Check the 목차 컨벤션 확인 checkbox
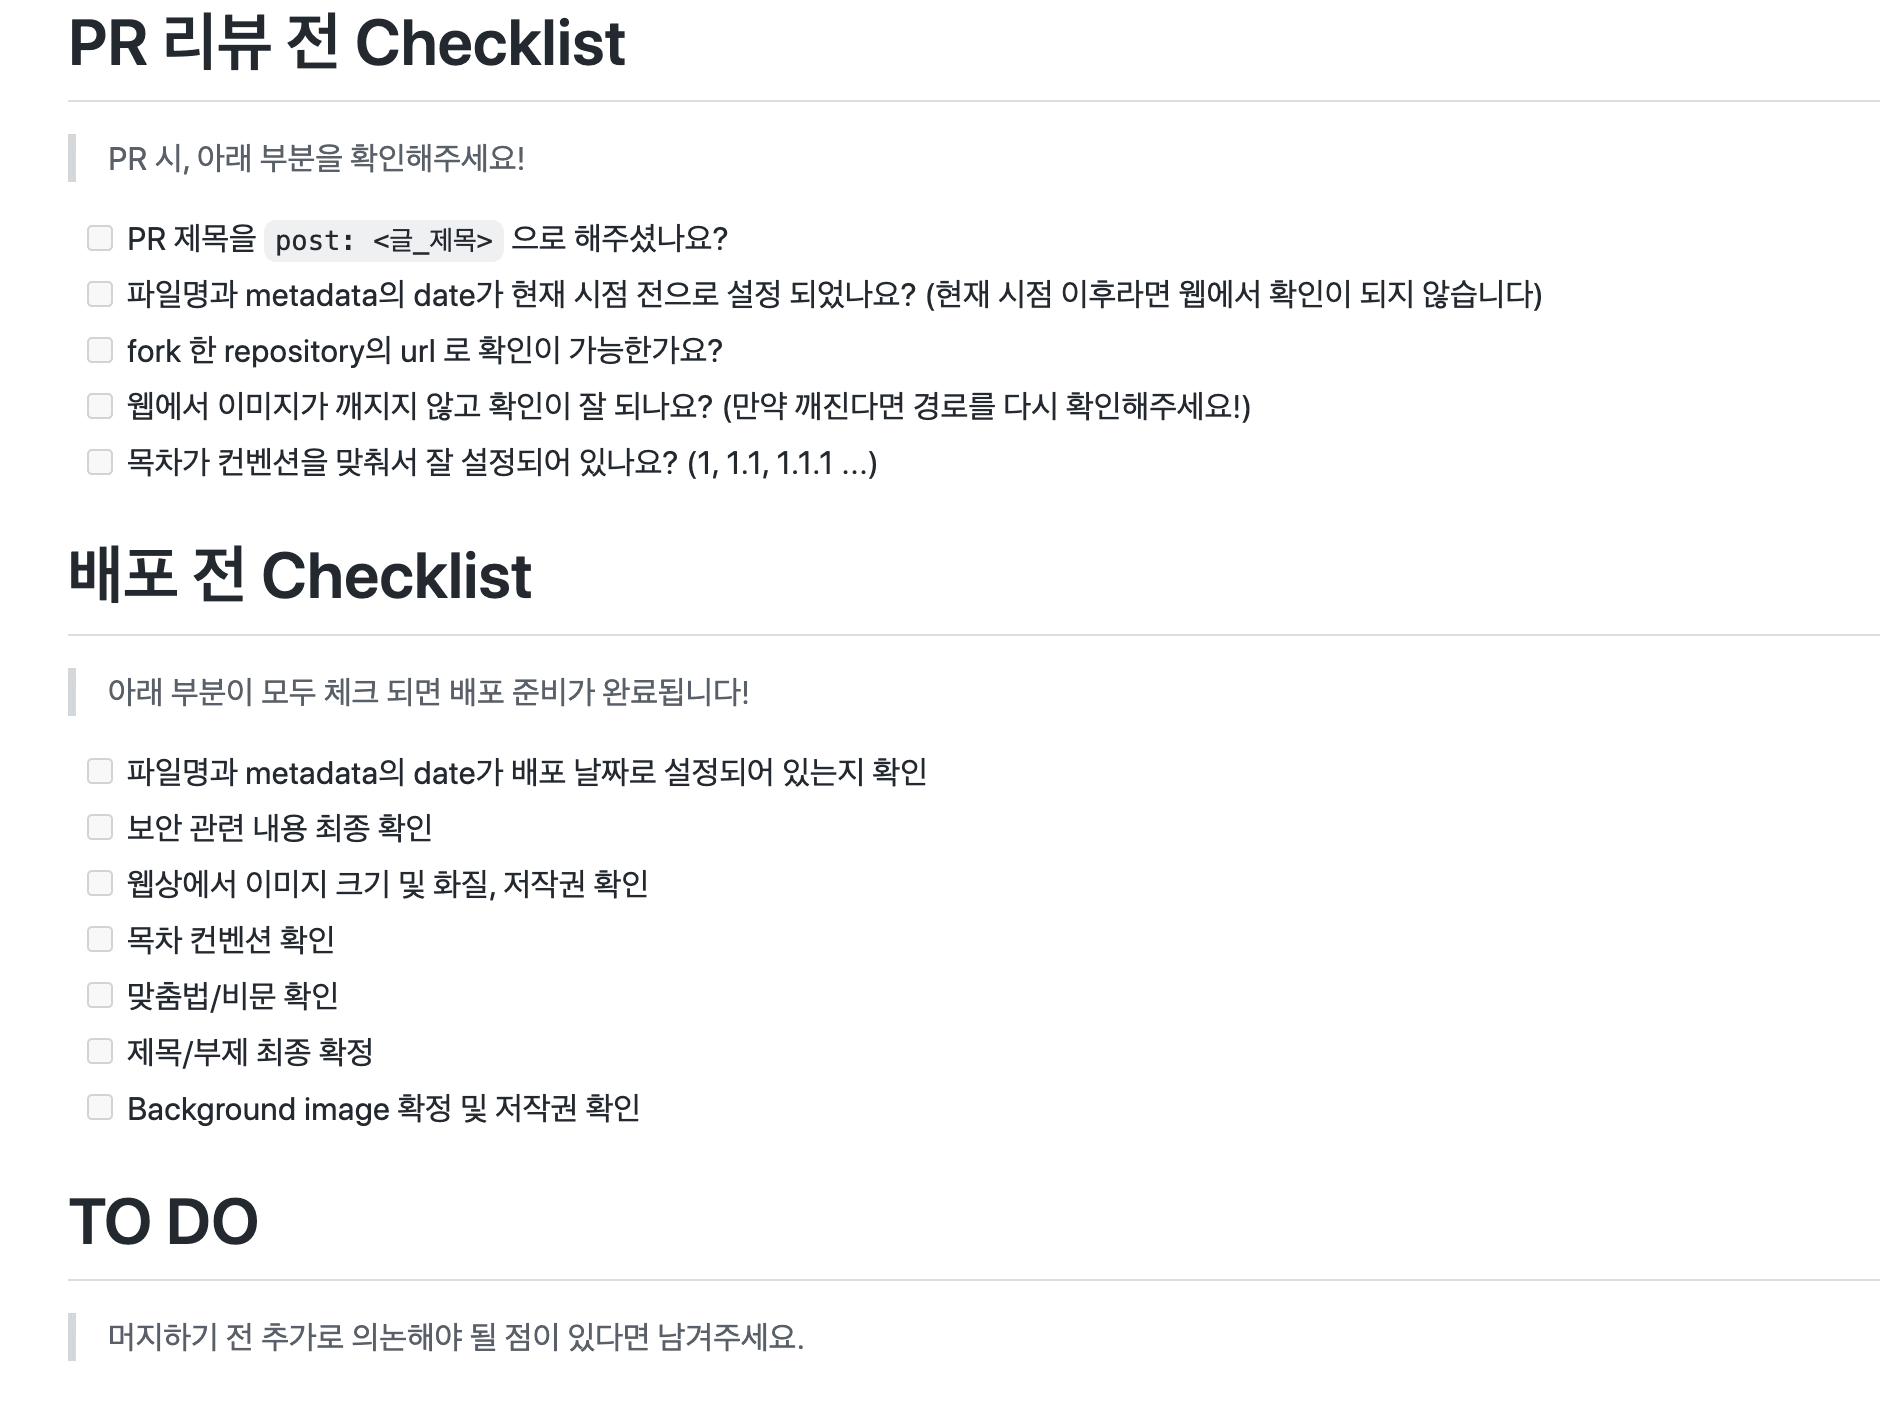This screenshot has height=1406, width=1880. [x=100, y=939]
